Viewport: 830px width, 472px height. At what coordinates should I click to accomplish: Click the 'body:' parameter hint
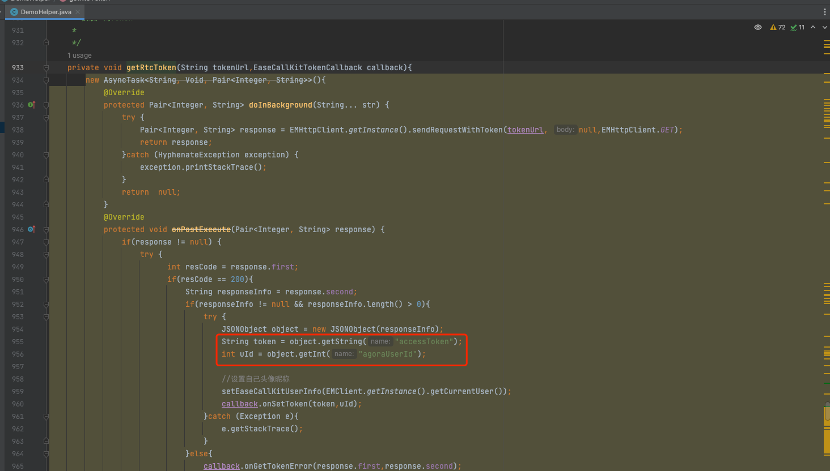click(x=565, y=130)
